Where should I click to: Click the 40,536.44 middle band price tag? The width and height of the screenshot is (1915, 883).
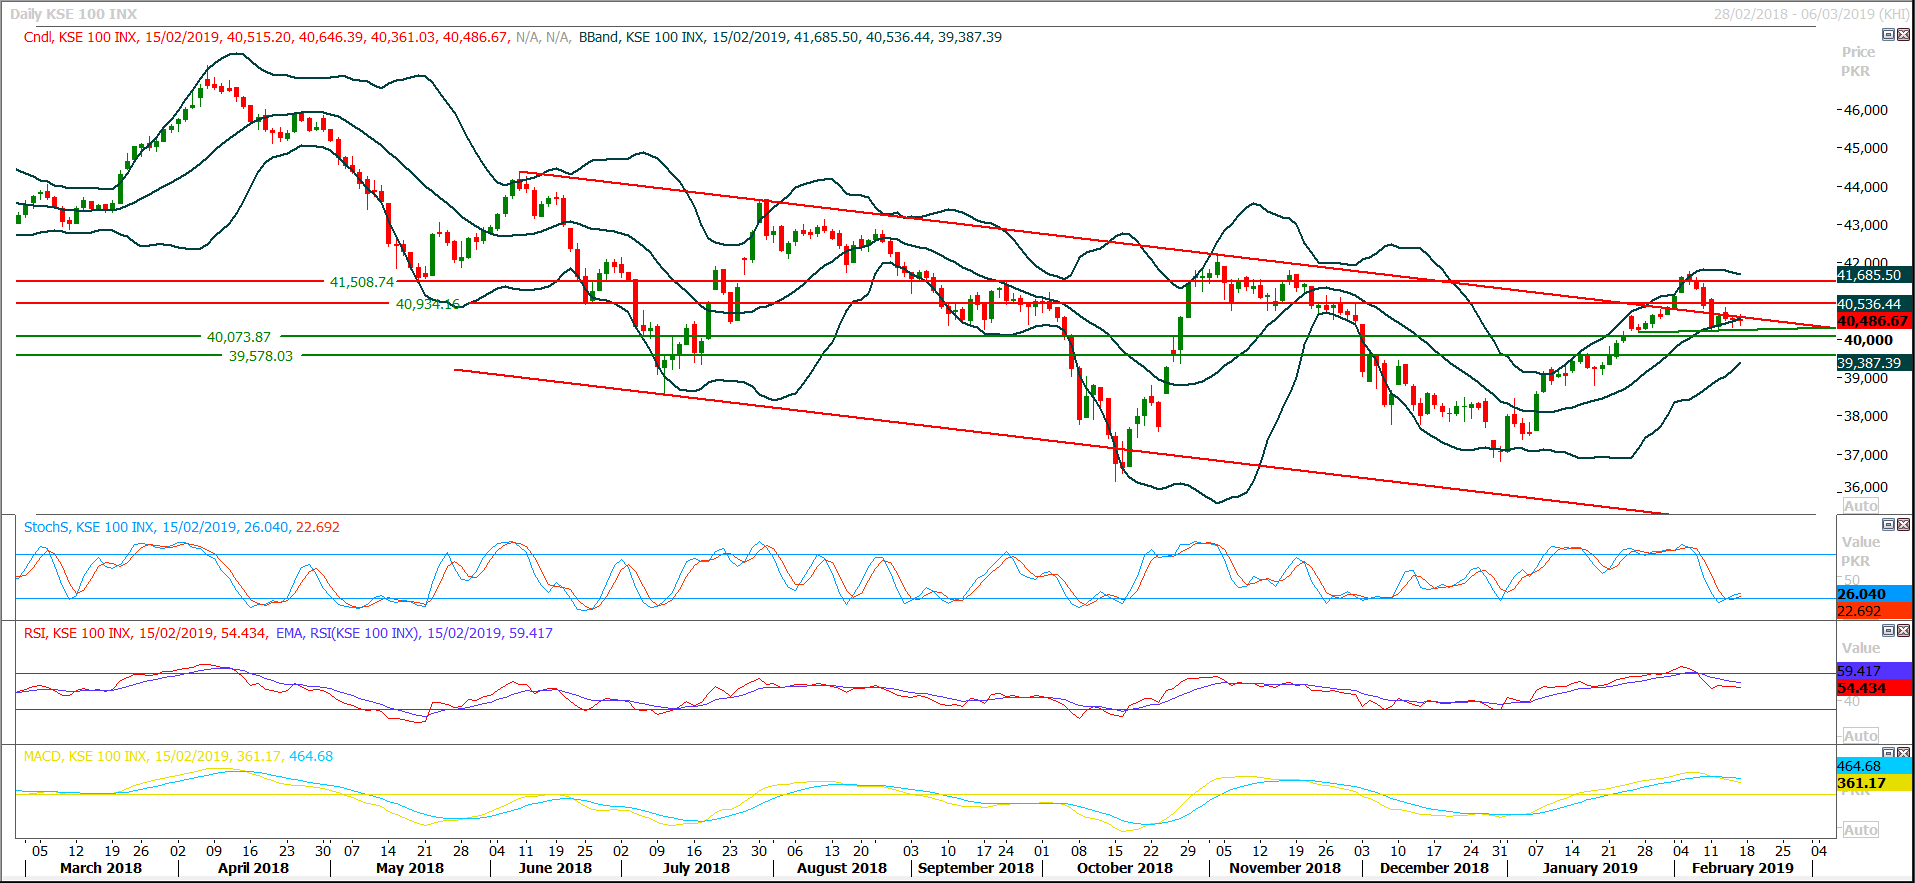pos(1875,304)
